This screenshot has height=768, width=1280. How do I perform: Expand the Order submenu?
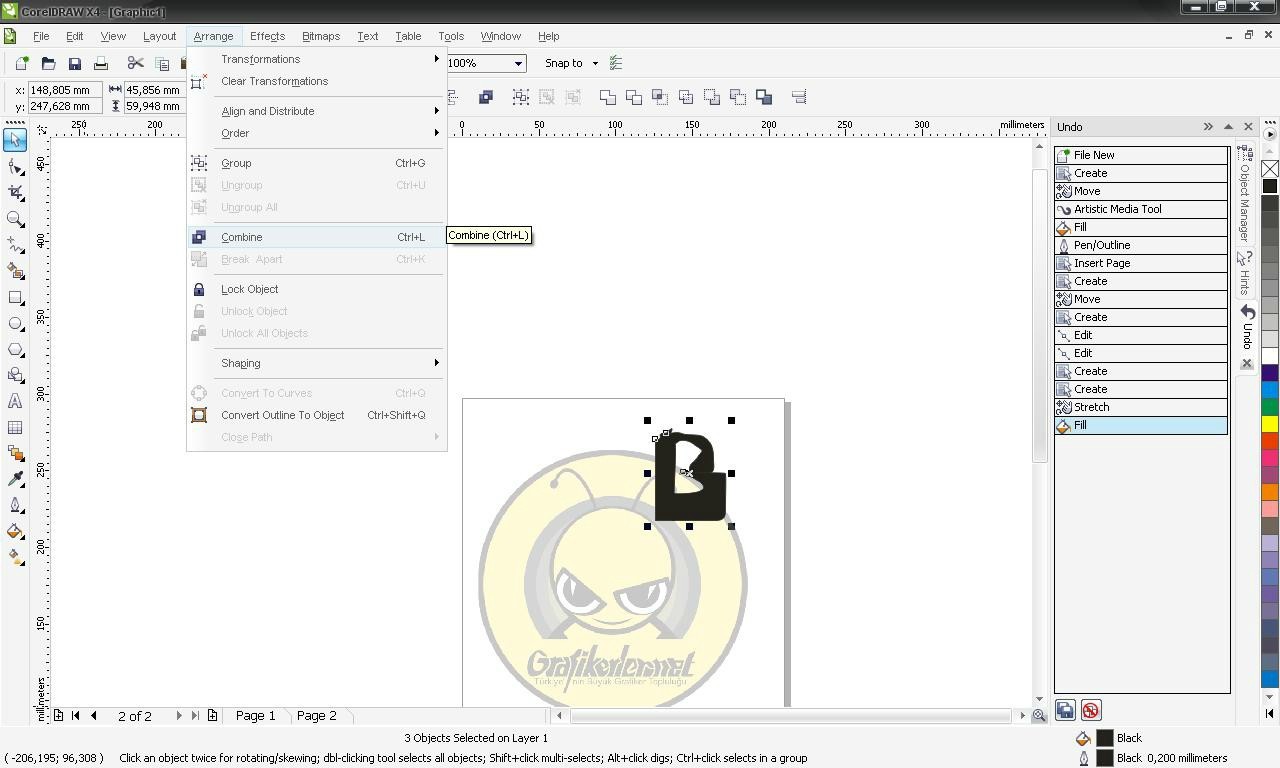pyautogui.click(x=316, y=133)
